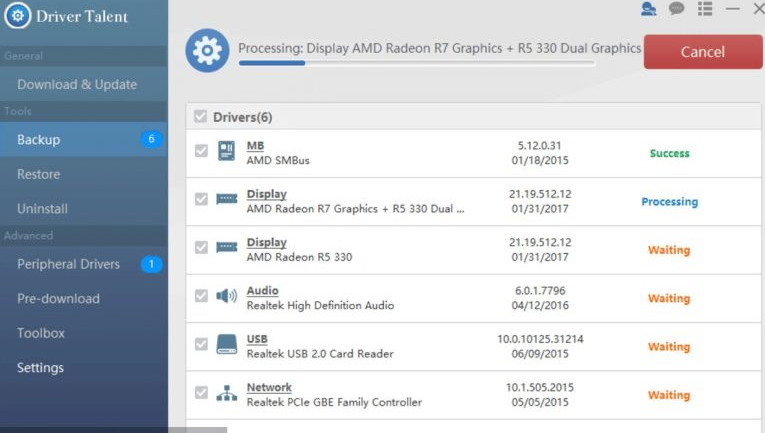Click the Driver Talent gear logo
The width and height of the screenshot is (765, 433).
coord(17,16)
